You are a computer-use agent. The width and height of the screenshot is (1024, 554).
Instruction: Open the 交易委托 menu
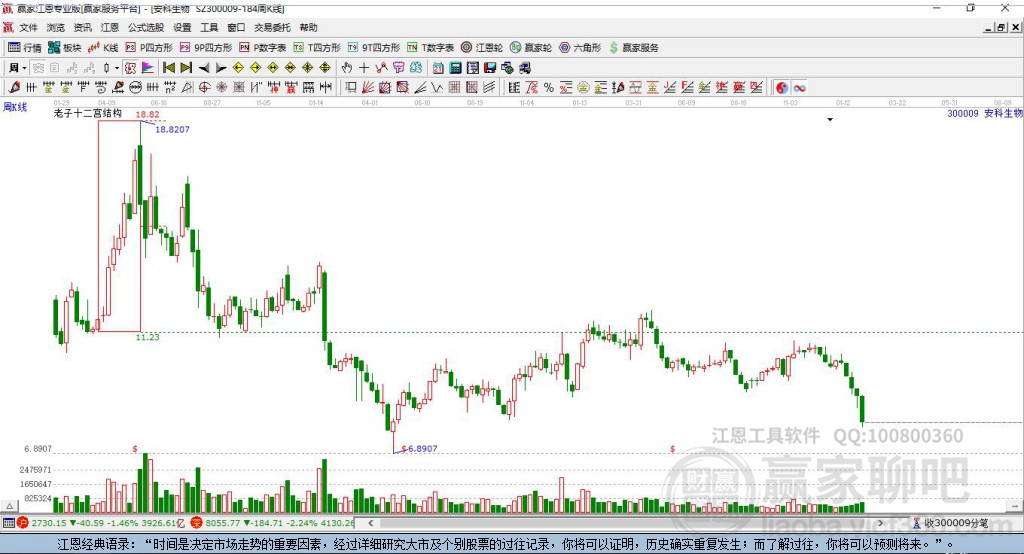[x=272, y=27]
